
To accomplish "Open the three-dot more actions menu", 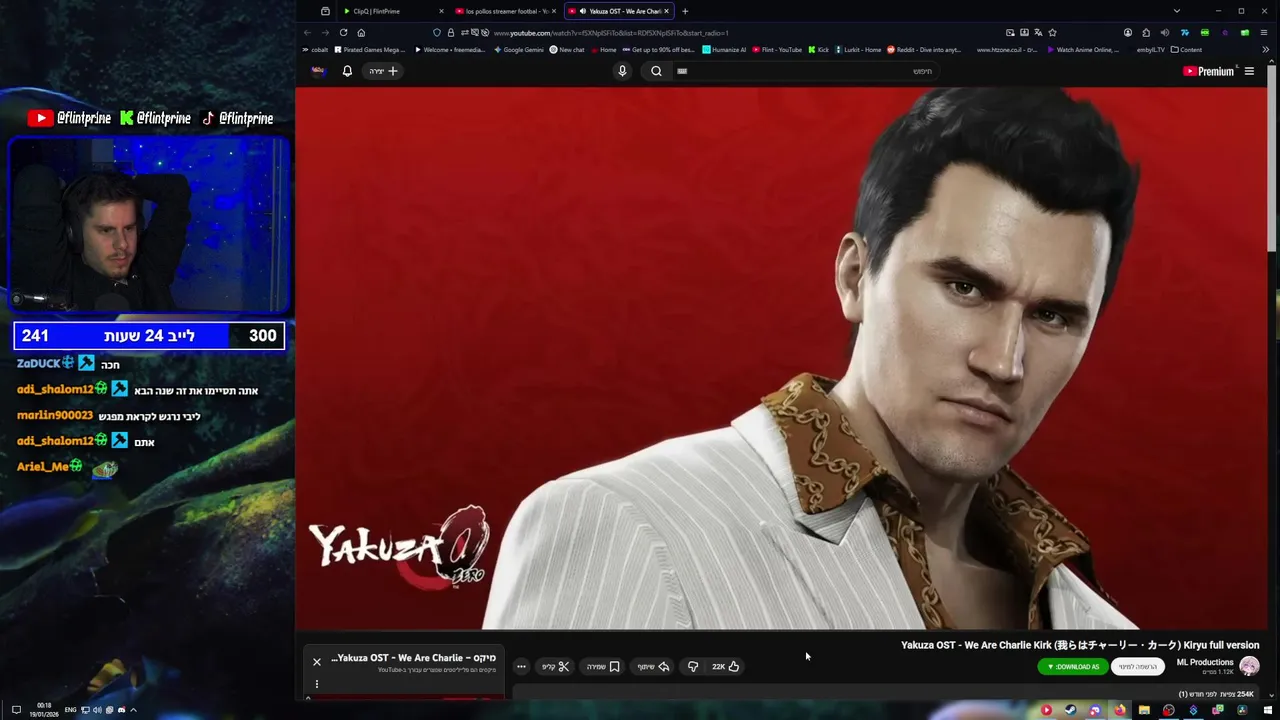I will [521, 666].
